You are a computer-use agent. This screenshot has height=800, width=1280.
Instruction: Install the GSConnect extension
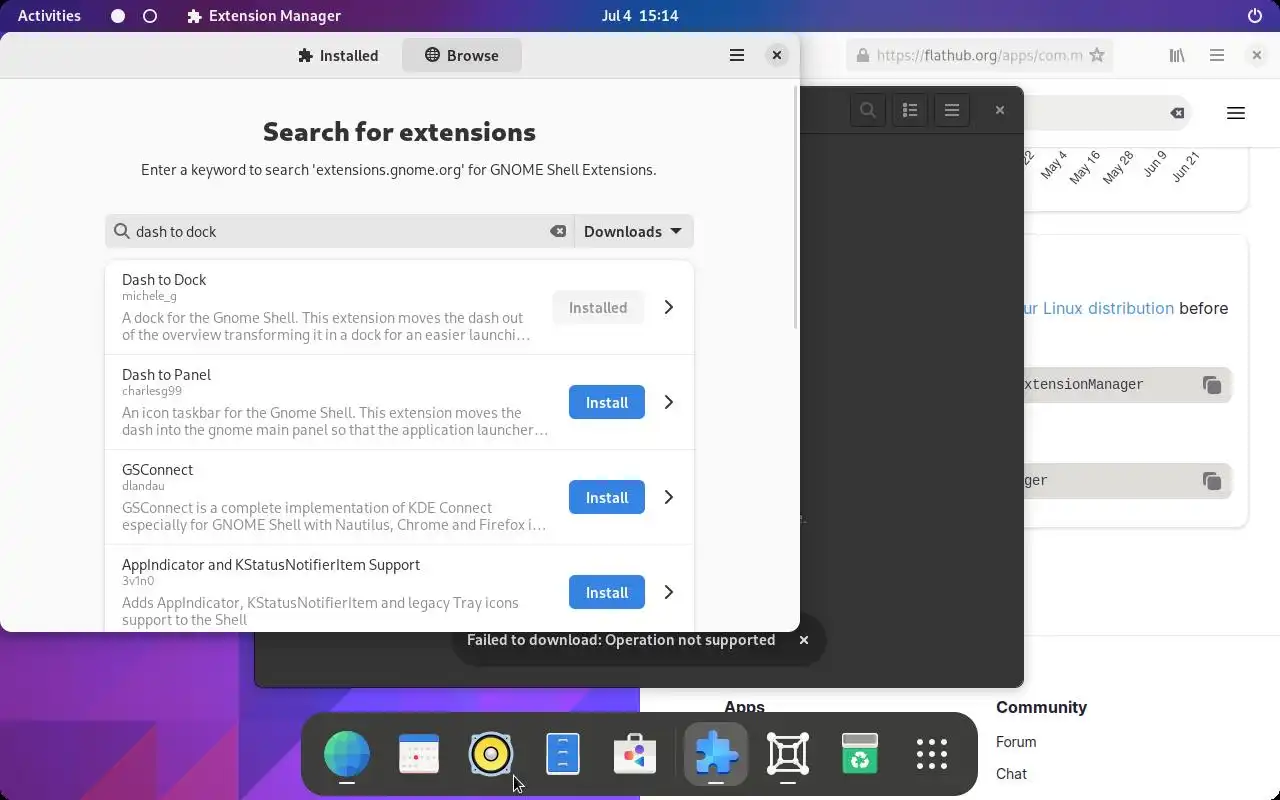pos(607,497)
